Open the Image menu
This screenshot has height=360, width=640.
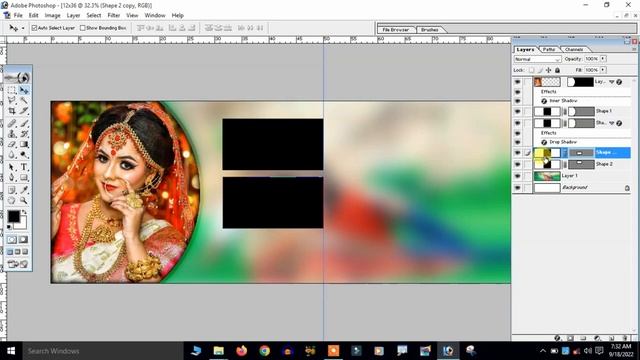[52, 15]
